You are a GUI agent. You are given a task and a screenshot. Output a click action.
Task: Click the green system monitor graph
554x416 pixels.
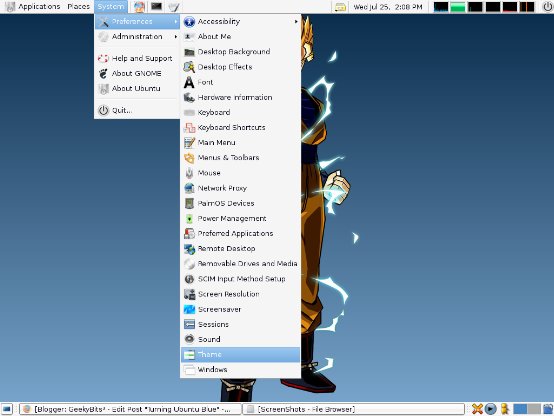(x=458, y=7)
